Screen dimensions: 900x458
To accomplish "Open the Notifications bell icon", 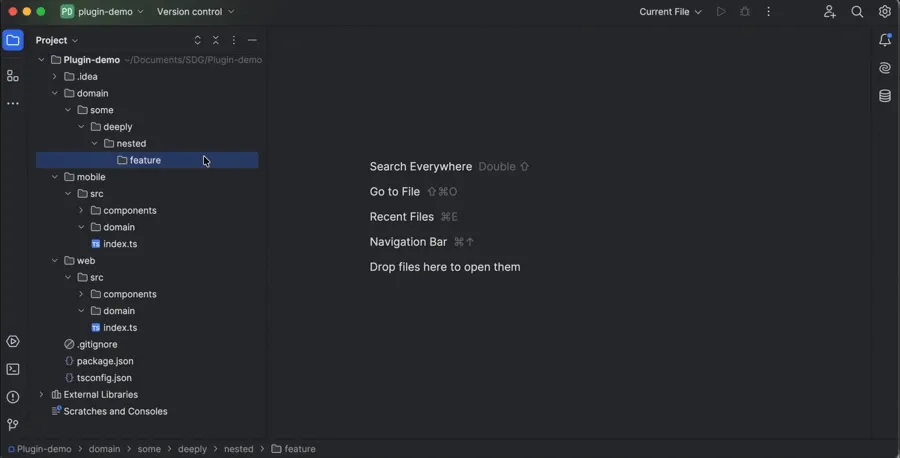I will [885, 40].
